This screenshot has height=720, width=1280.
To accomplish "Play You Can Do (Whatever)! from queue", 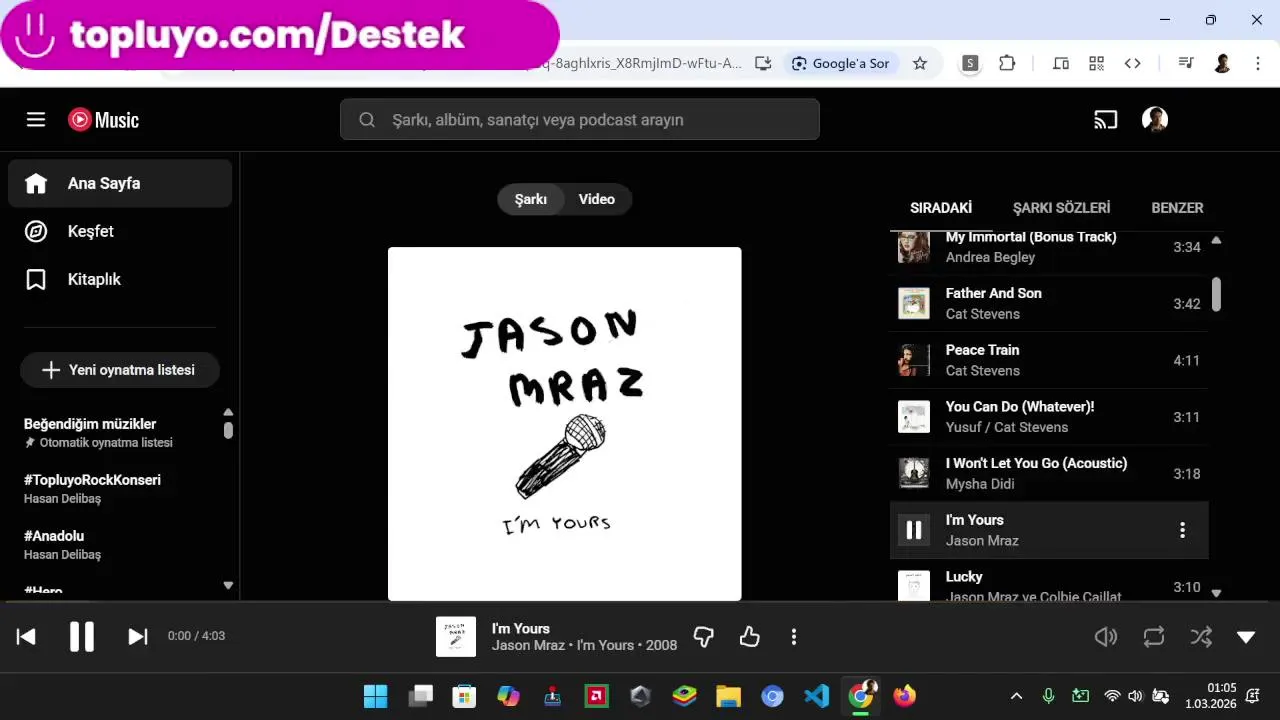I will 1049,417.
